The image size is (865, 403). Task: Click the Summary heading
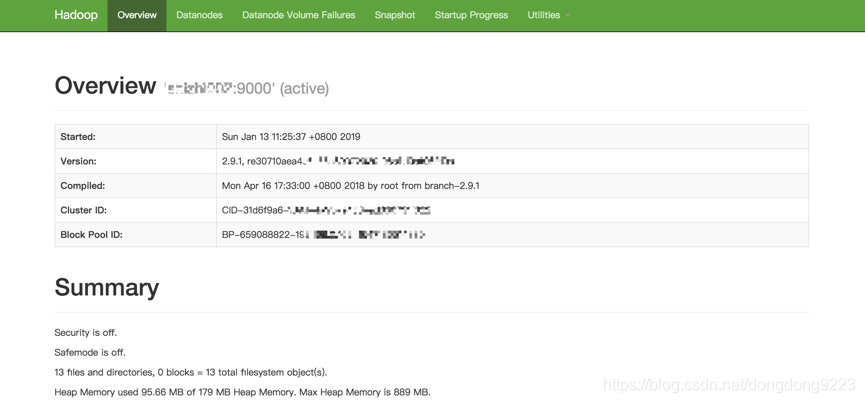(106, 287)
